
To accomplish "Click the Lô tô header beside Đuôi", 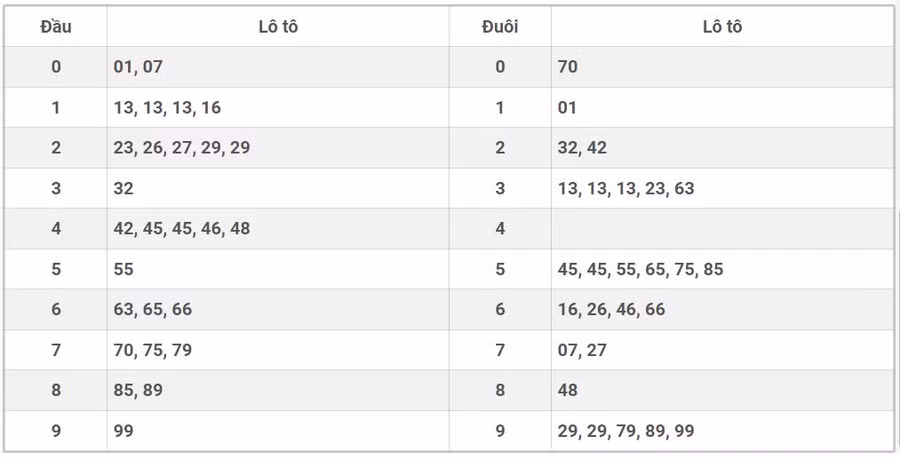I will pos(722,27).
